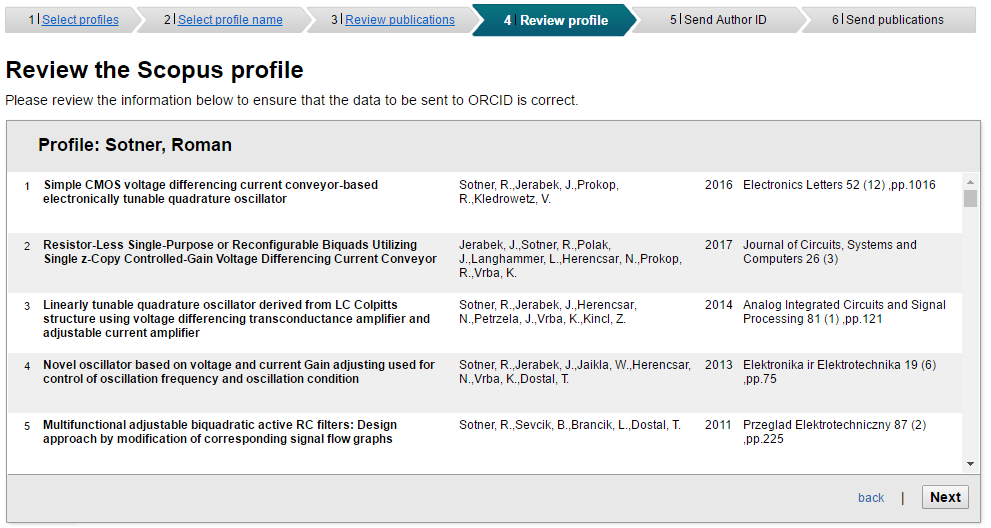Click step 5 Send Author ID

click(x=725, y=20)
